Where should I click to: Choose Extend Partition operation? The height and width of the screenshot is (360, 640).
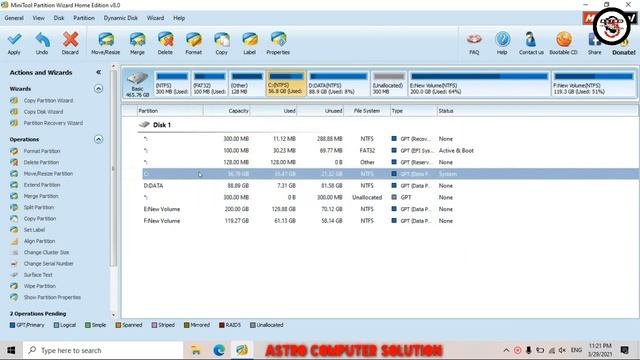pos(42,185)
